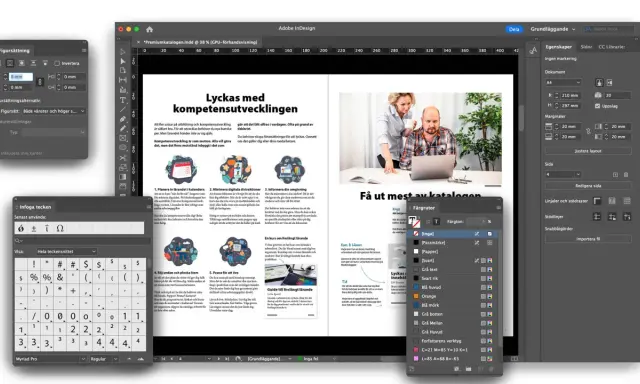Activate the Pen tool
The image size is (640, 384).
click(x=123, y=119)
